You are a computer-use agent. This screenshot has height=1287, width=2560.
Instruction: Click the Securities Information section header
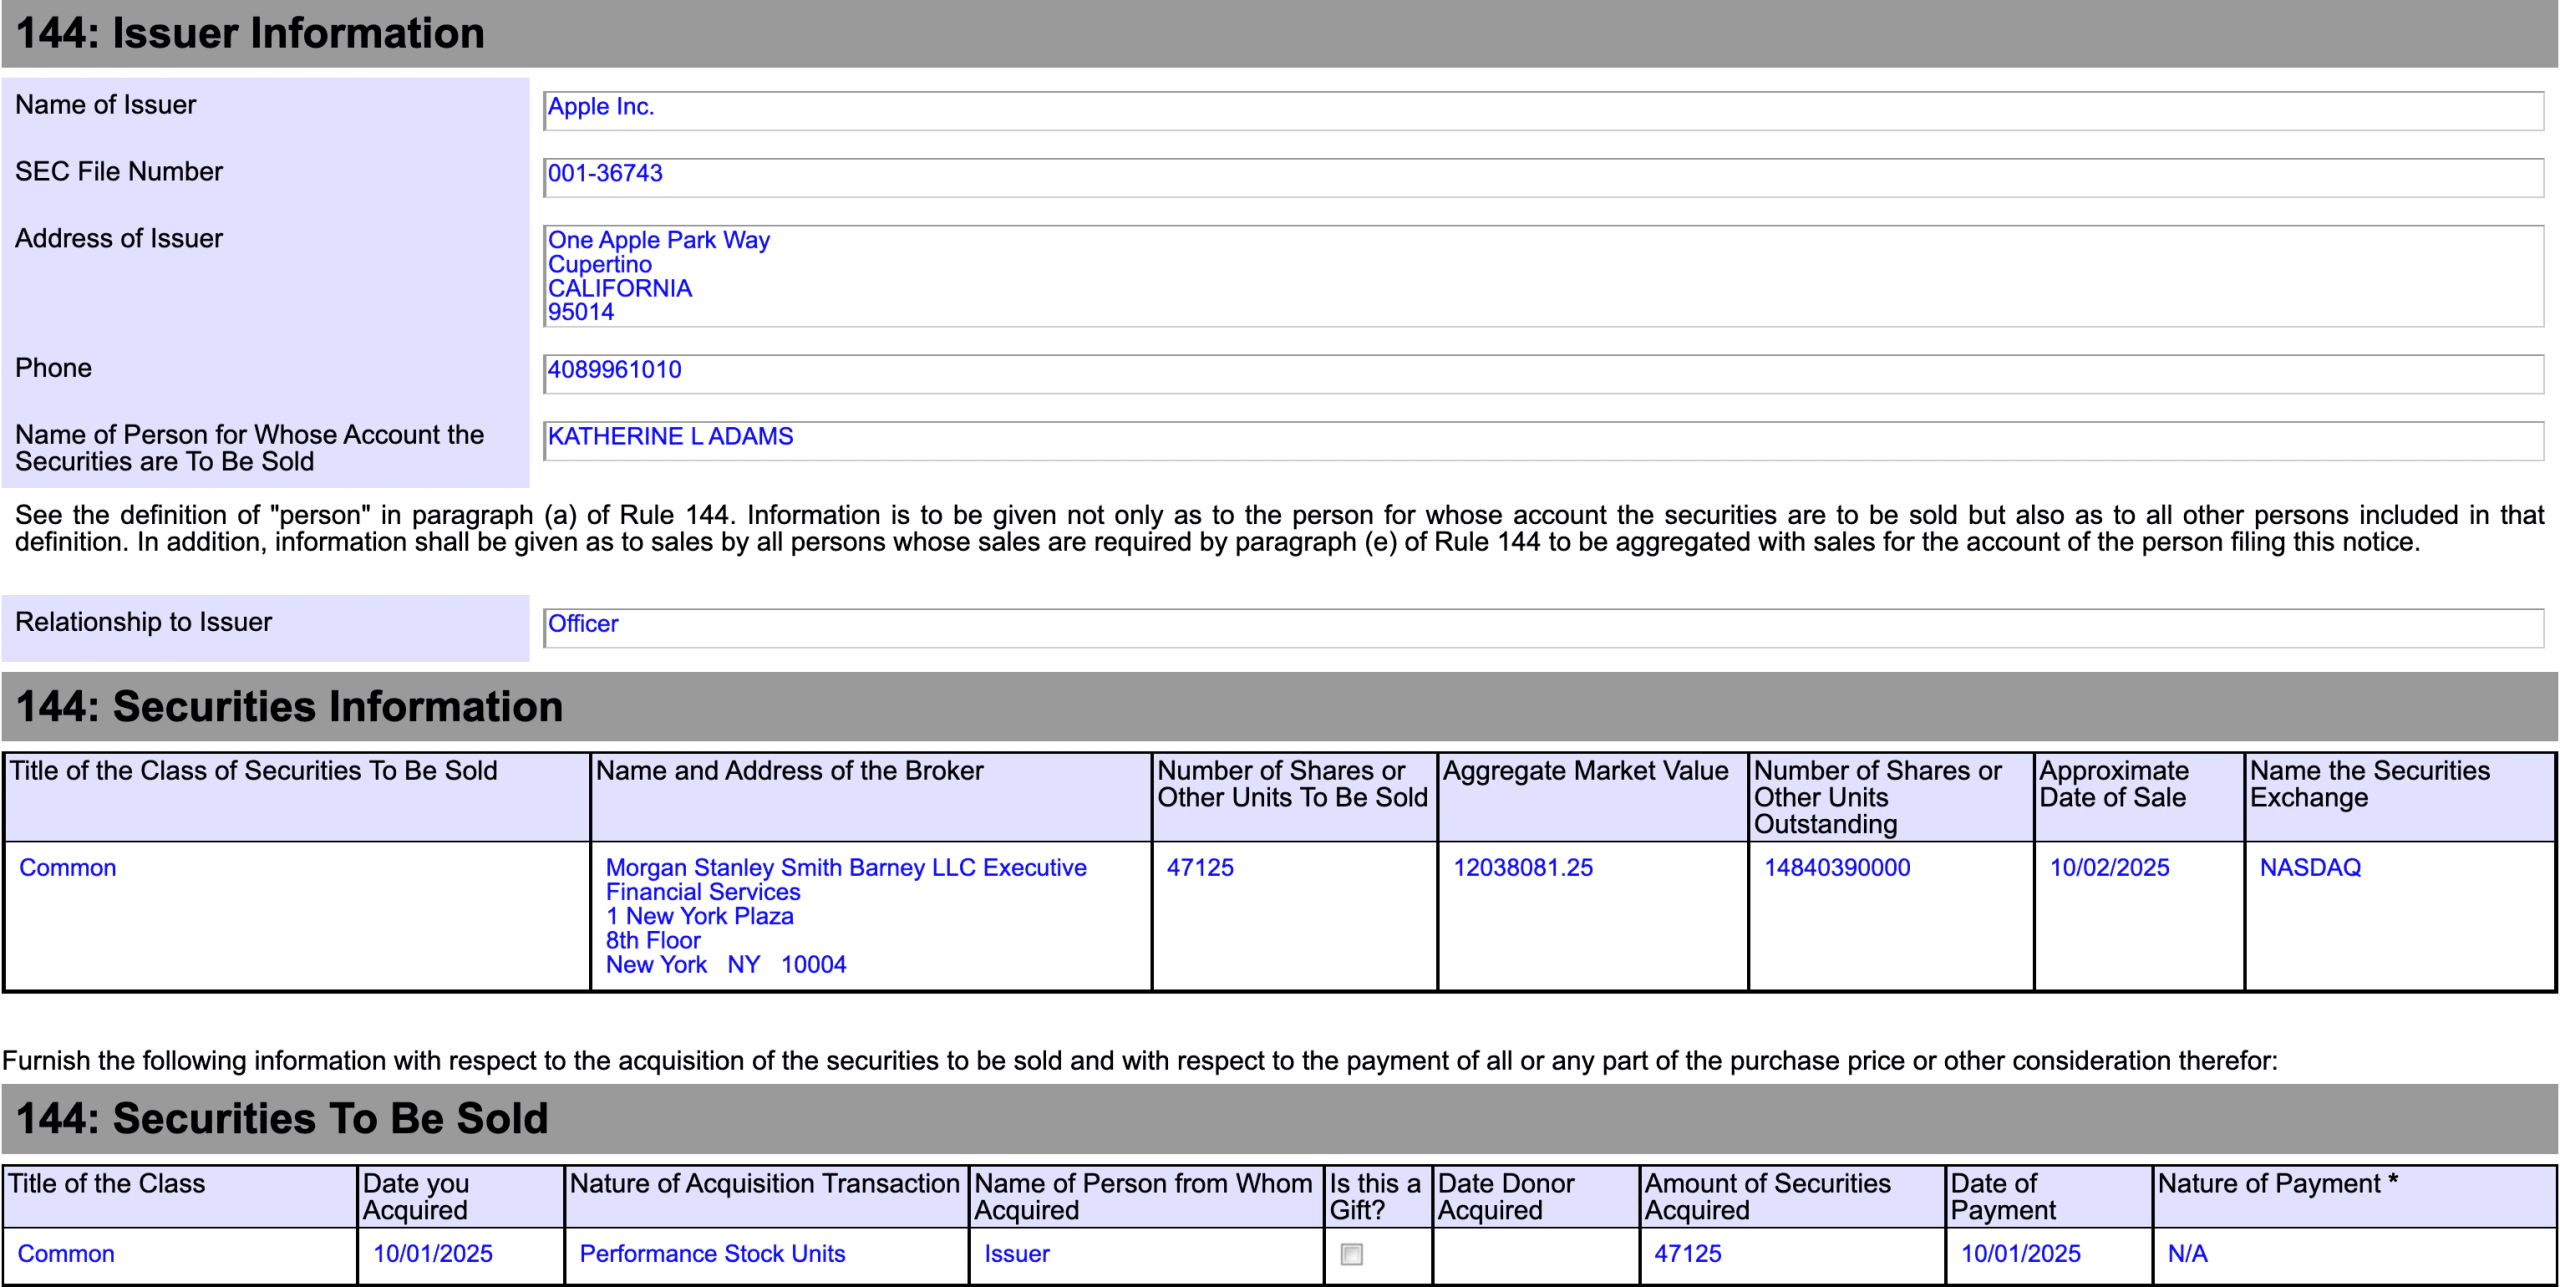click(290, 707)
